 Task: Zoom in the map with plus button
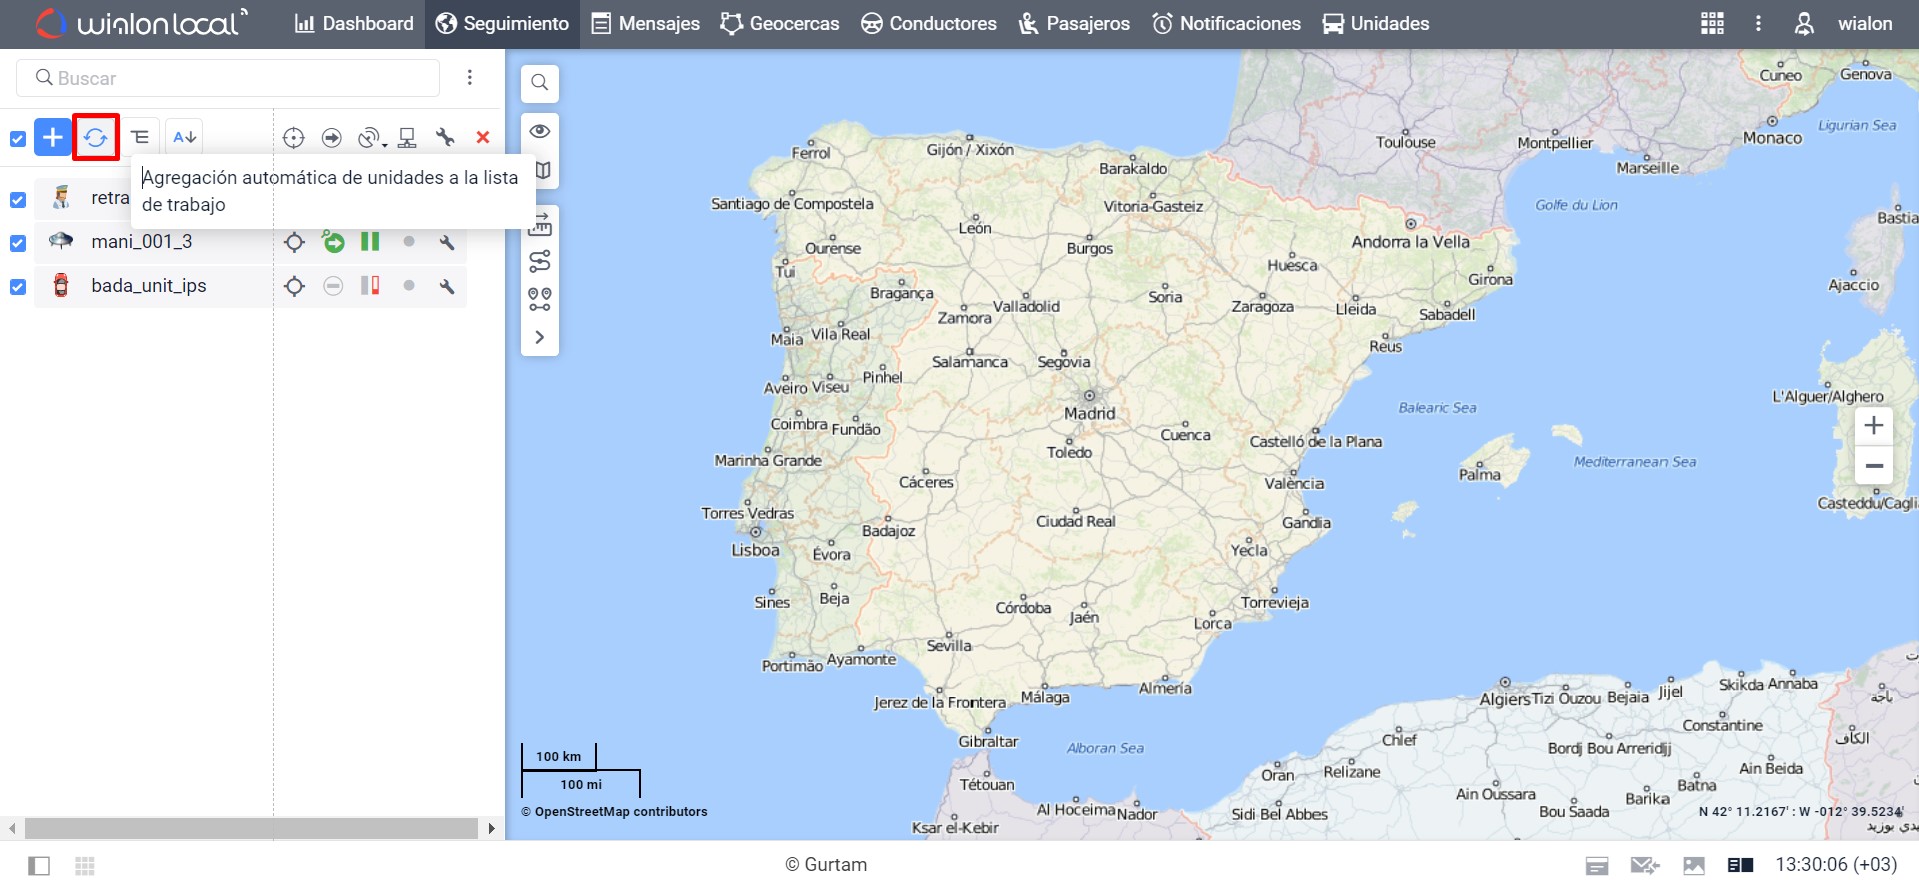point(1874,425)
